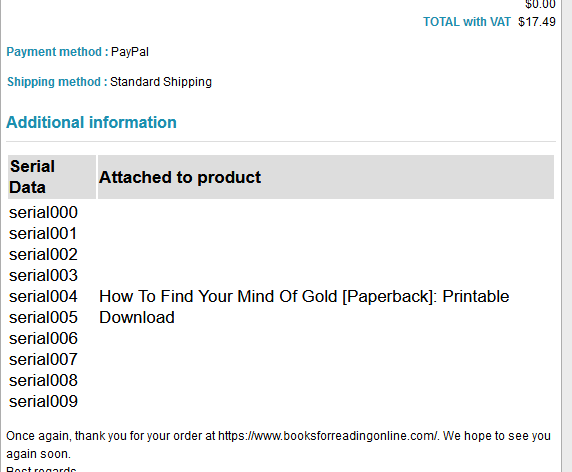
Task: Select the serial004 entry
Action: coord(43,297)
